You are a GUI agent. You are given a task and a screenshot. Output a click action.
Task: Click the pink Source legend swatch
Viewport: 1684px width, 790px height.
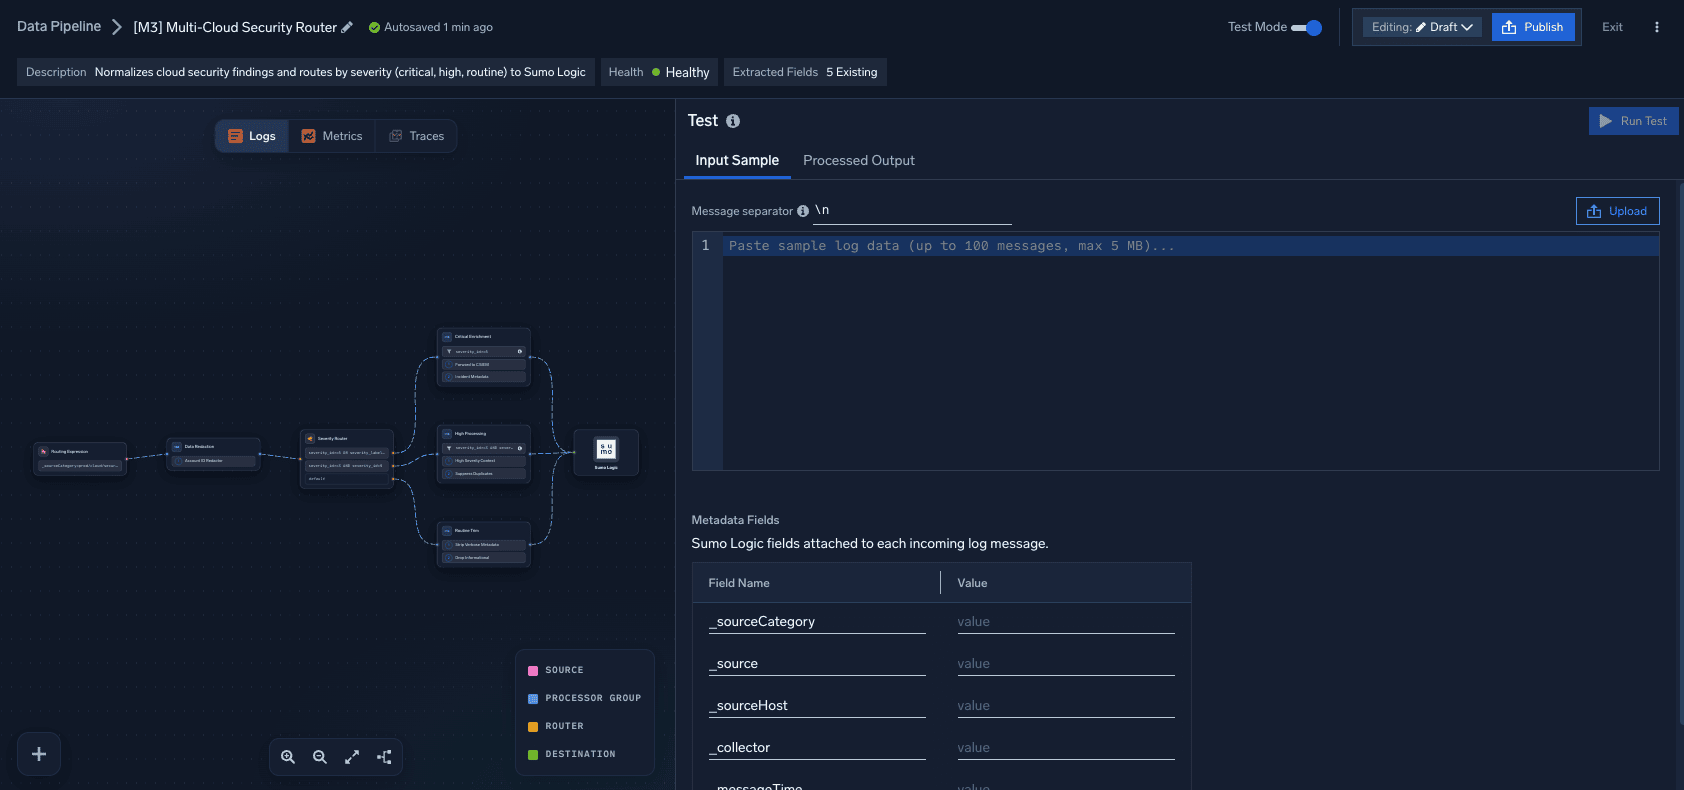pyautogui.click(x=533, y=671)
